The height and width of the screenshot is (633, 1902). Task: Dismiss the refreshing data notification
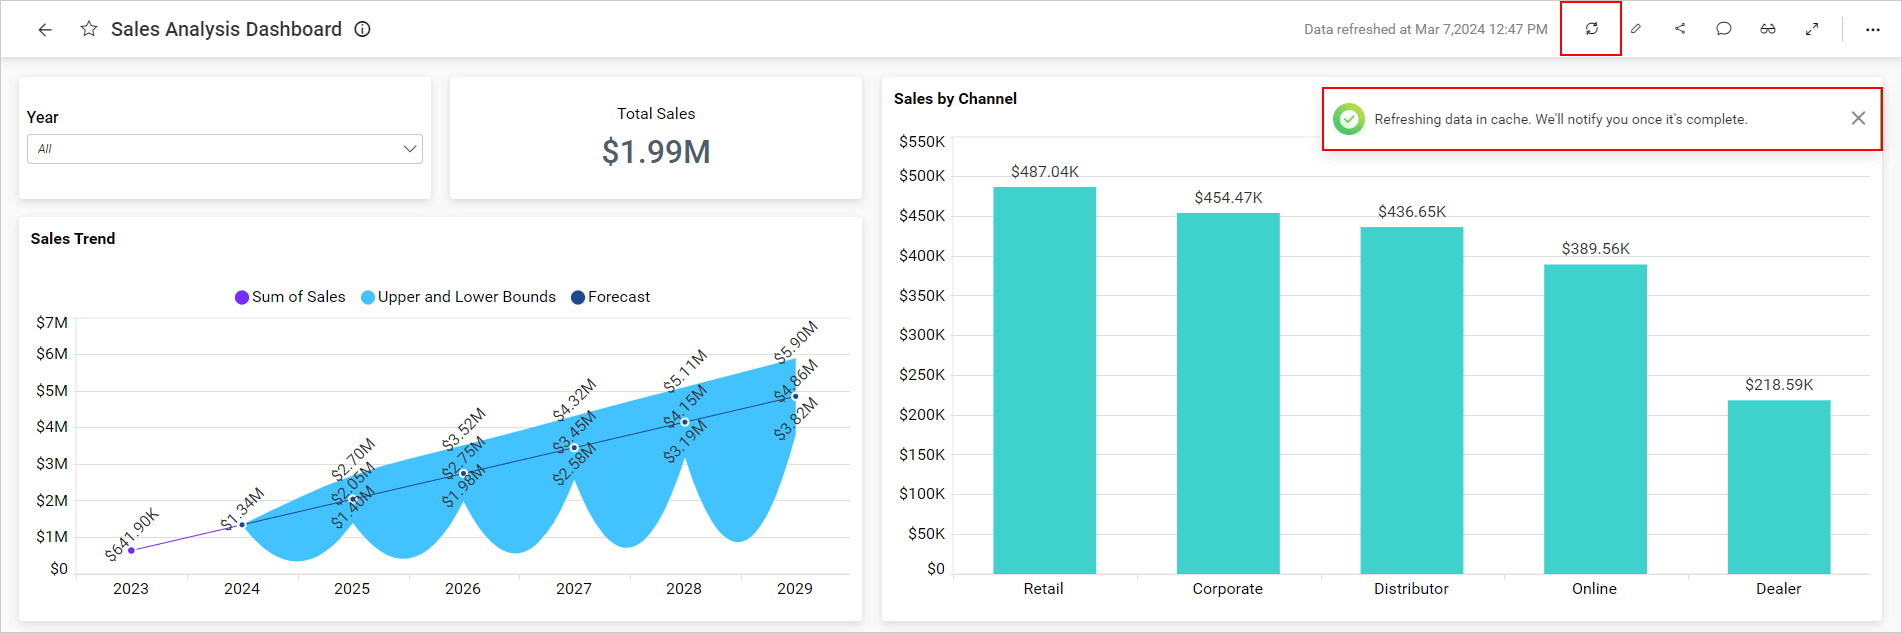[x=1858, y=118]
